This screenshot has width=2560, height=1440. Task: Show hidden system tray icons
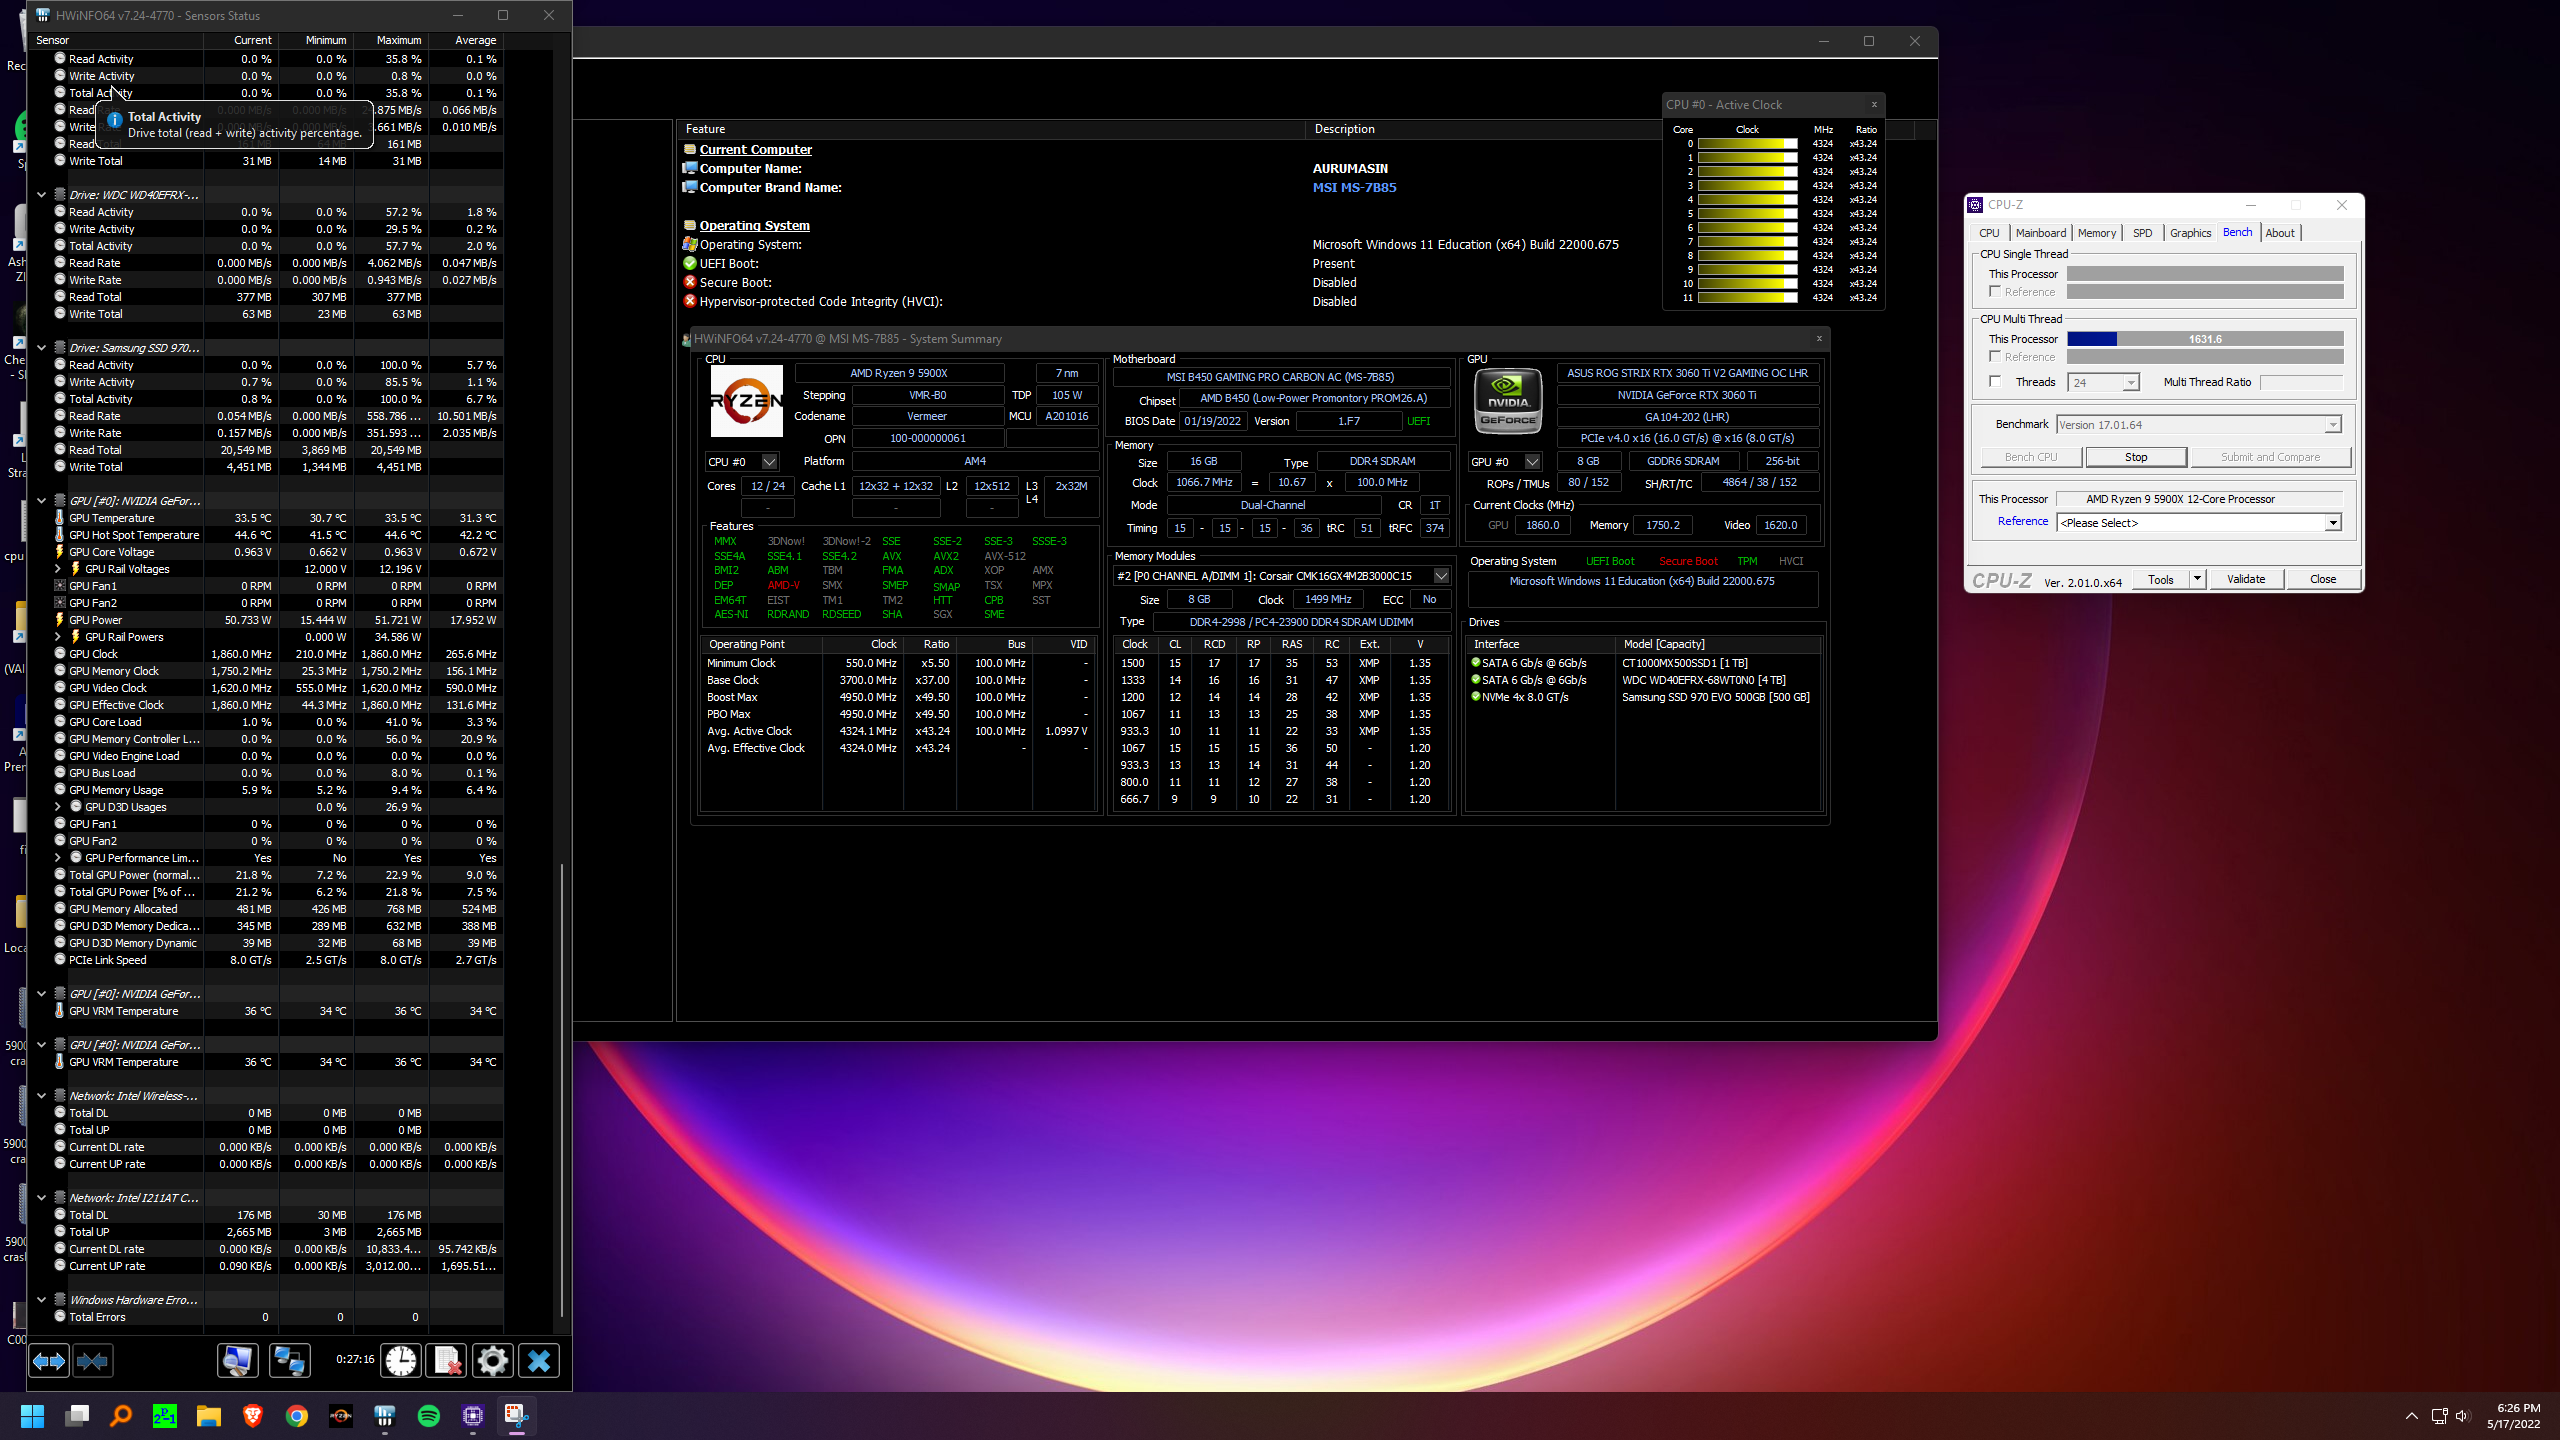(2412, 1416)
